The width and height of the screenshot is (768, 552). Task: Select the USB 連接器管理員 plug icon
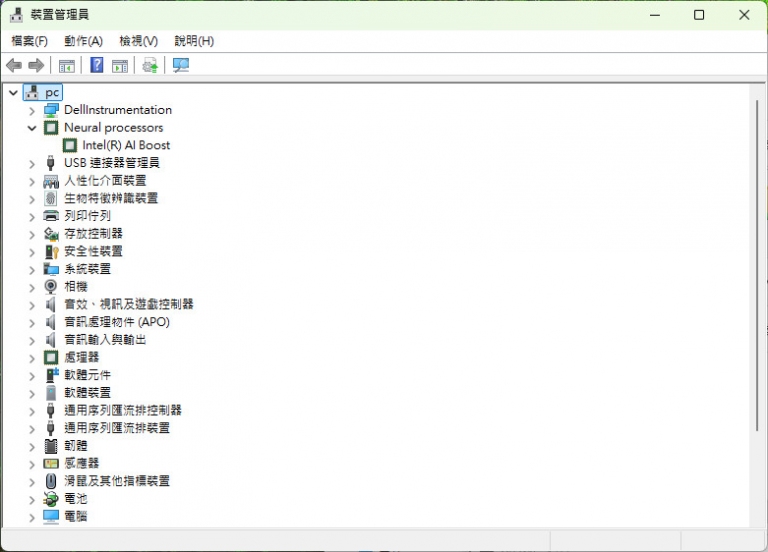pos(50,163)
